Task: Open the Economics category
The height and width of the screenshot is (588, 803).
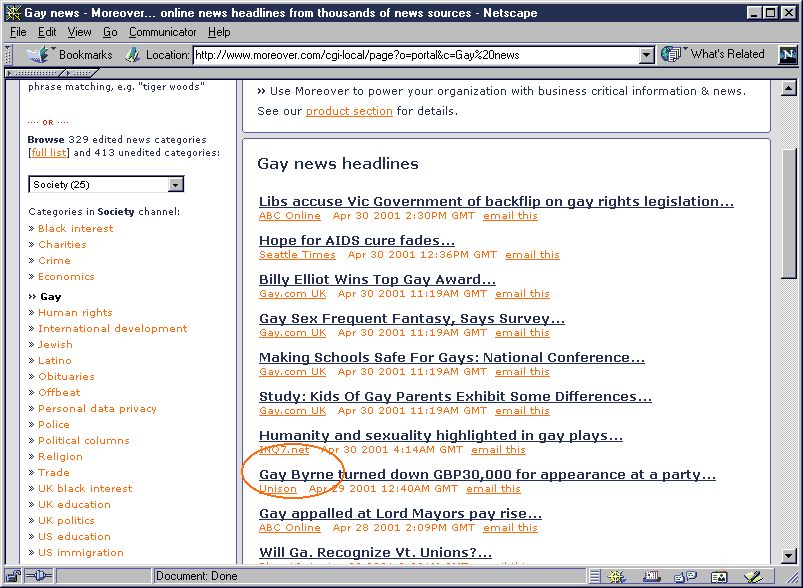Action: click(66, 277)
